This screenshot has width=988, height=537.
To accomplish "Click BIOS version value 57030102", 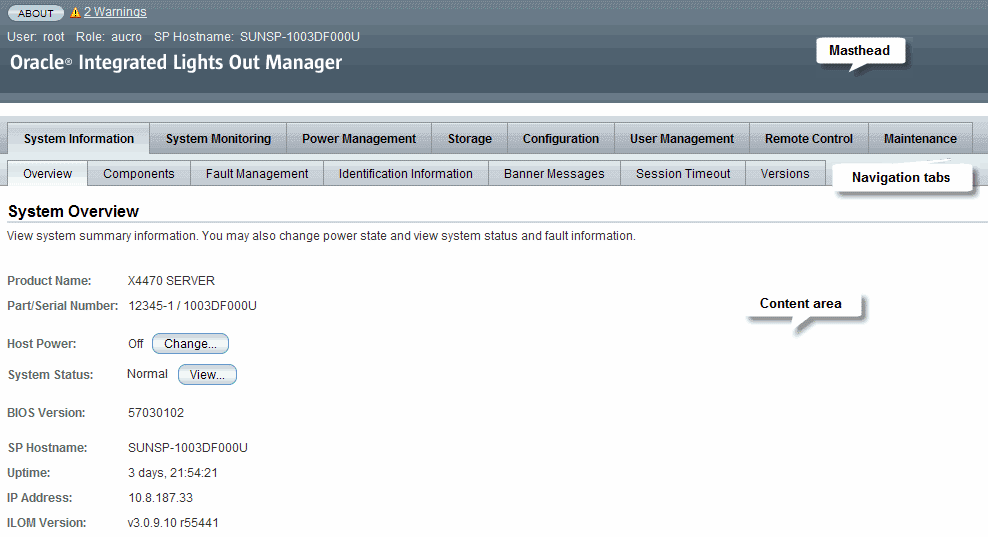I will [x=156, y=413].
